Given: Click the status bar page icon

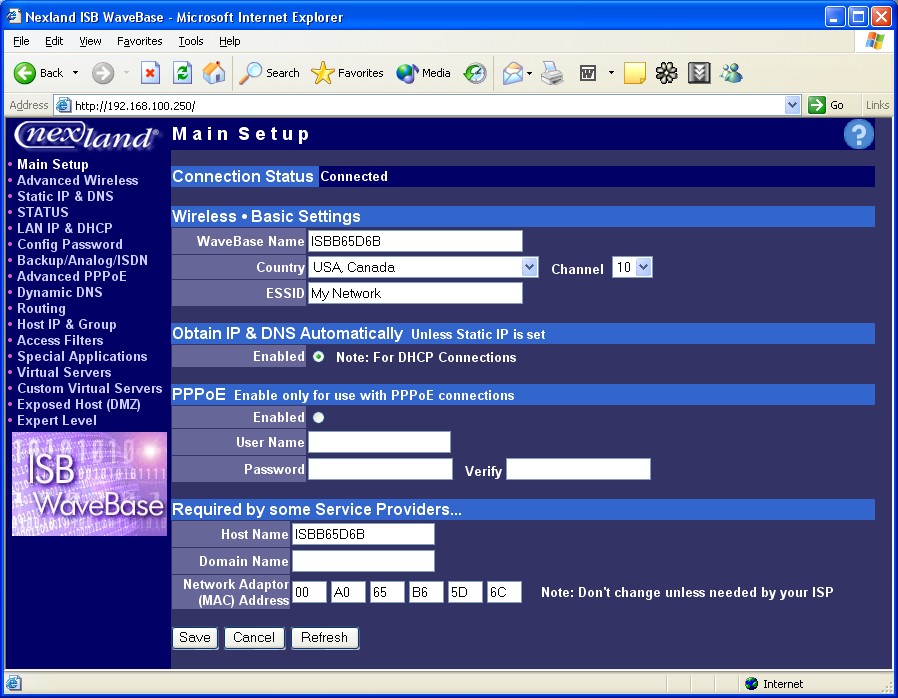Looking at the screenshot, I should (14, 683).
